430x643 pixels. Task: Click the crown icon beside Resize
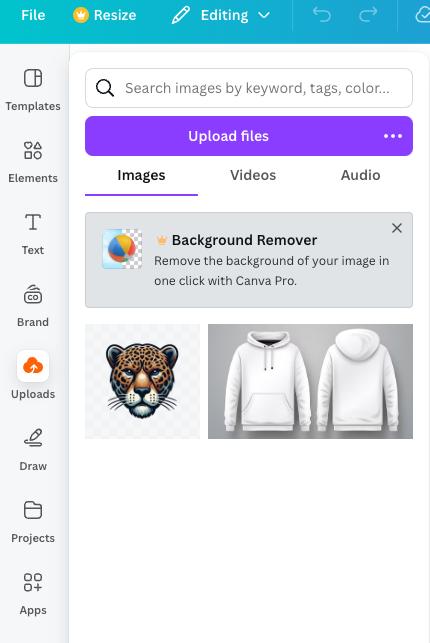(81, 16)
